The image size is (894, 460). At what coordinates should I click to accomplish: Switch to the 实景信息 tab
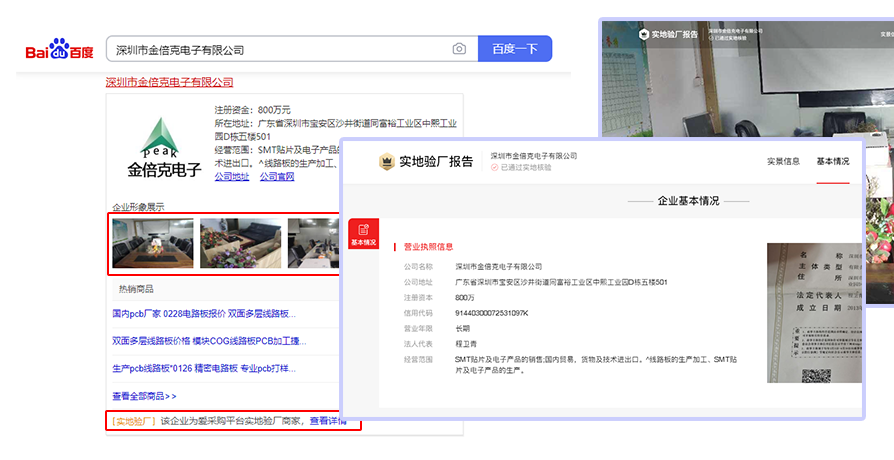click(x=783, y=161)
